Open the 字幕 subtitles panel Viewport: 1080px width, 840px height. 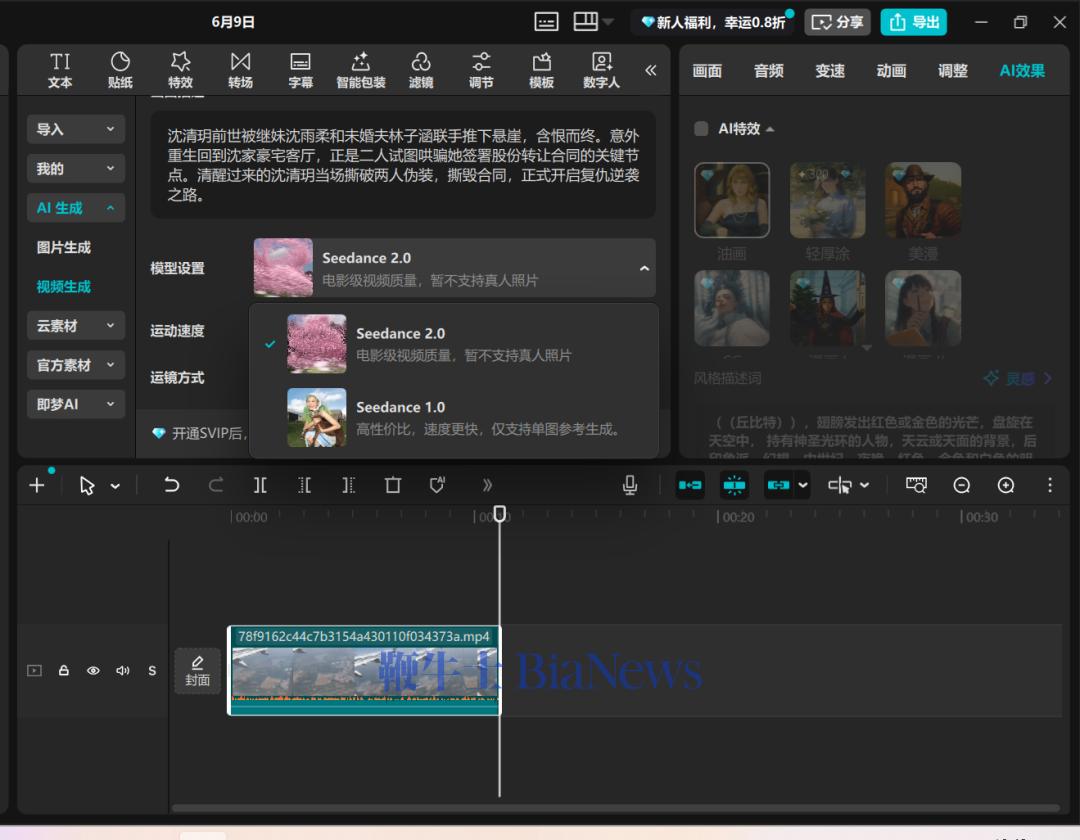[300, 70]
